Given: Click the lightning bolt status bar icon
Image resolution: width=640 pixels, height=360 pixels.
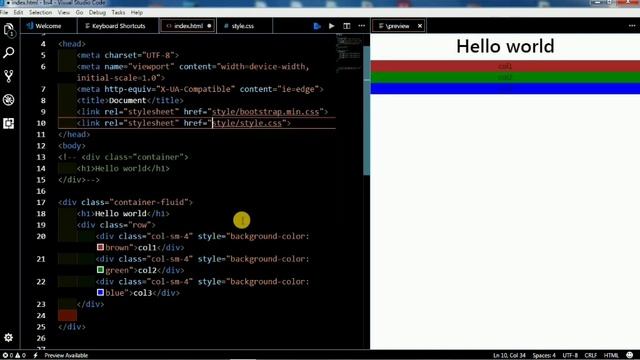Looking at the screenshot, I should tap(36, 356).
